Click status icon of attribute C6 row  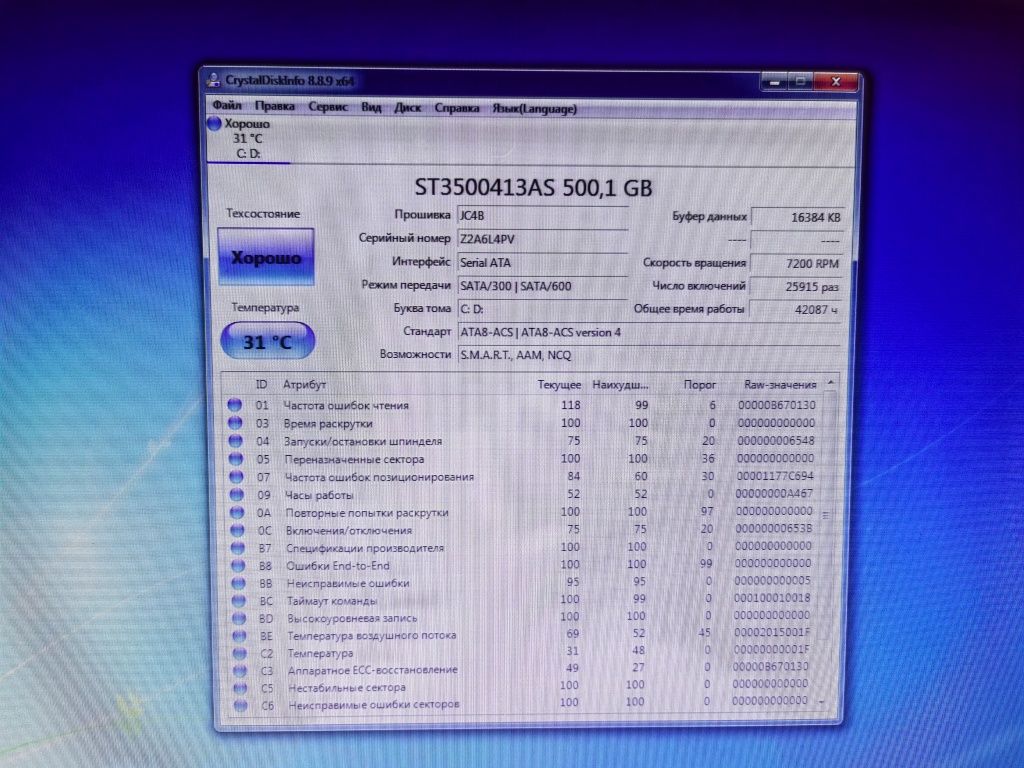240,705
